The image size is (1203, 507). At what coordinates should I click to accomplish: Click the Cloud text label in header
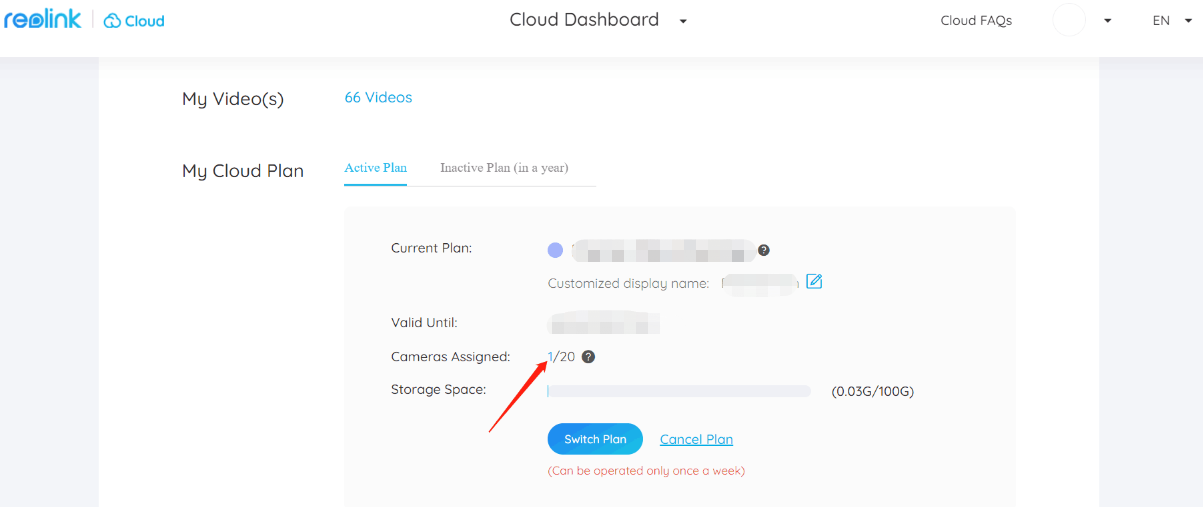(145, 21)
